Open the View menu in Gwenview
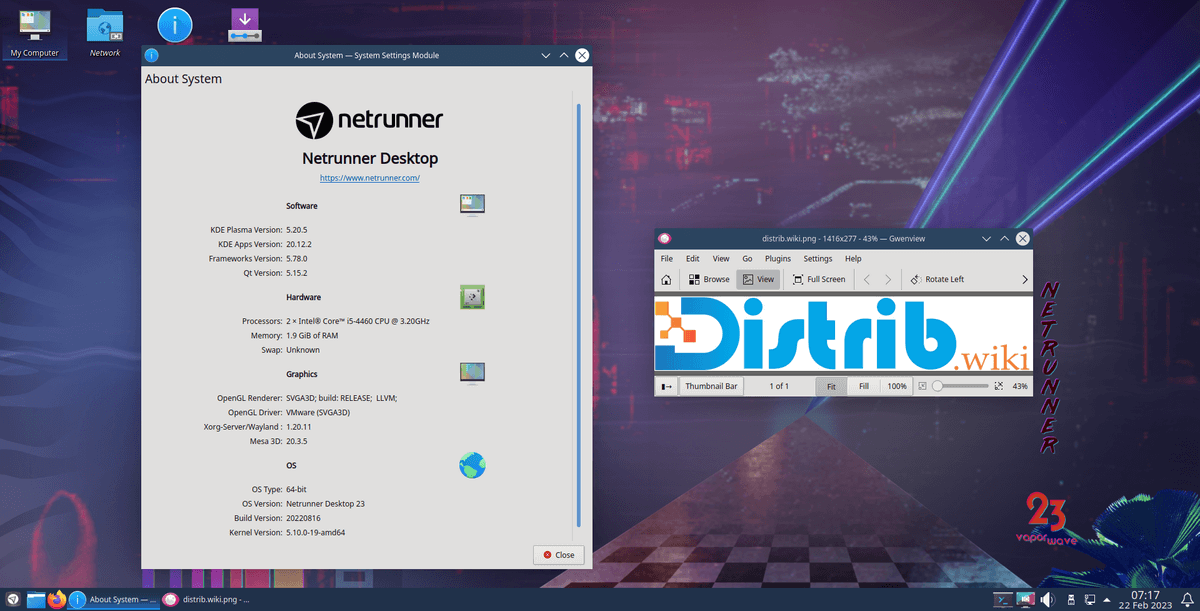This screenshot has width=1200, height=611. point(720,259)
